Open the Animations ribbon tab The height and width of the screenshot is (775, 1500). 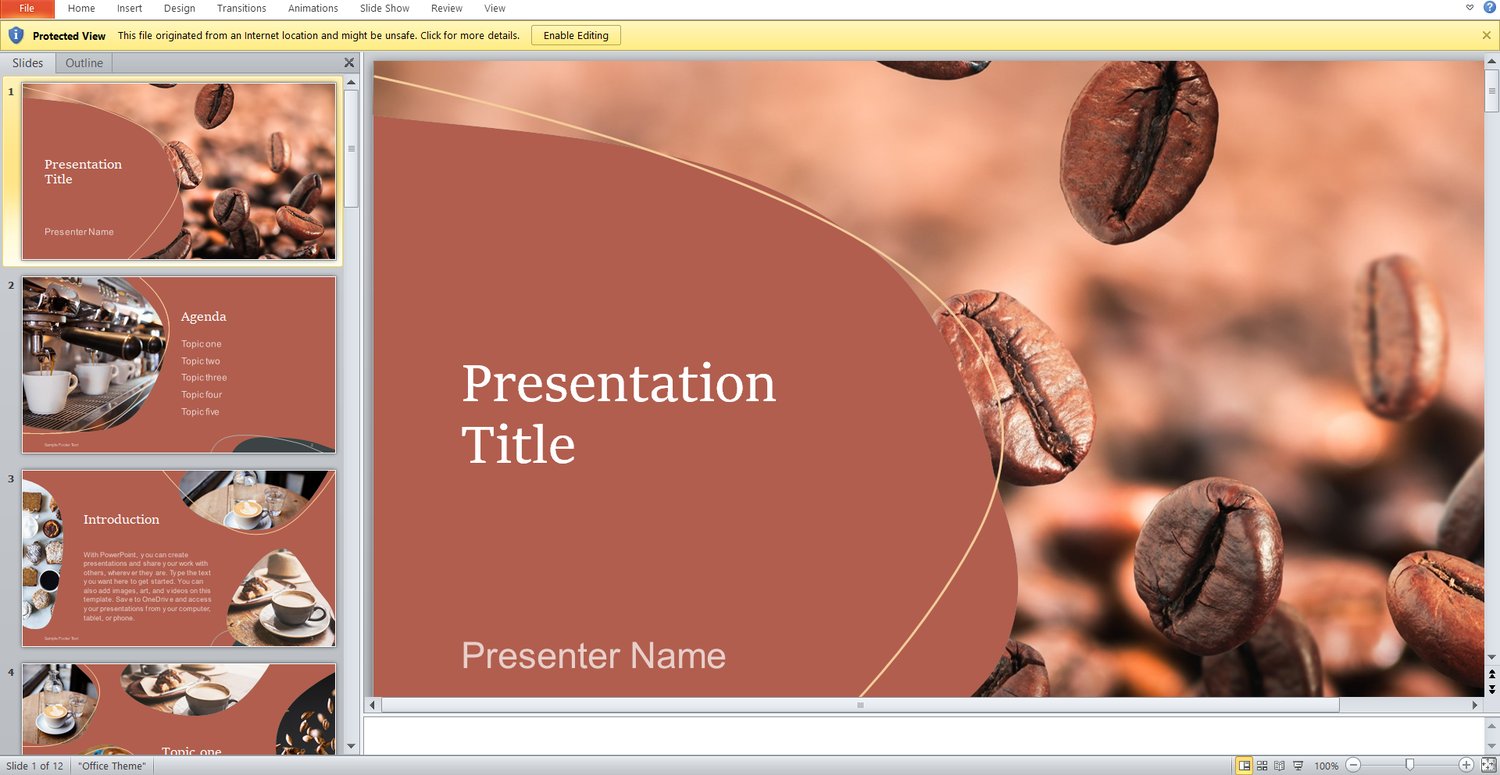tap(313, 8)
